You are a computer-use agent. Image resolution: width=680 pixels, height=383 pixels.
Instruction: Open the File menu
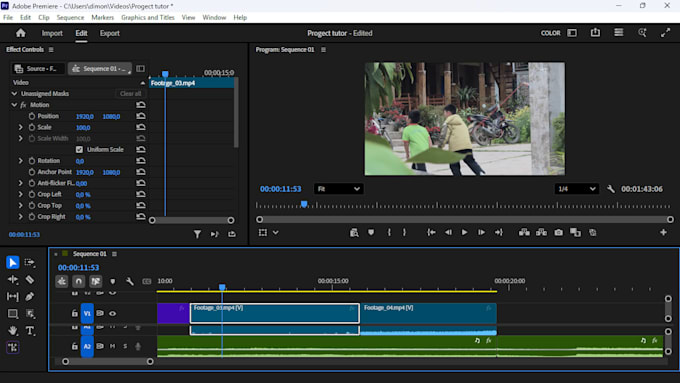8,17
